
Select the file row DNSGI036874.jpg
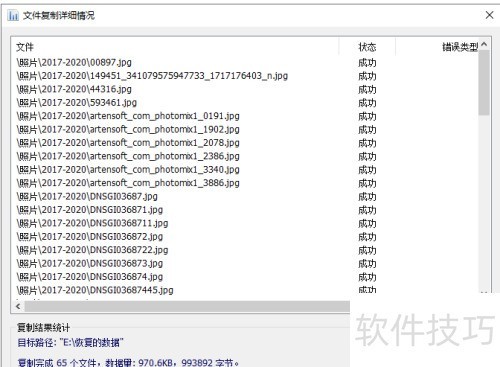click(90, 277)
